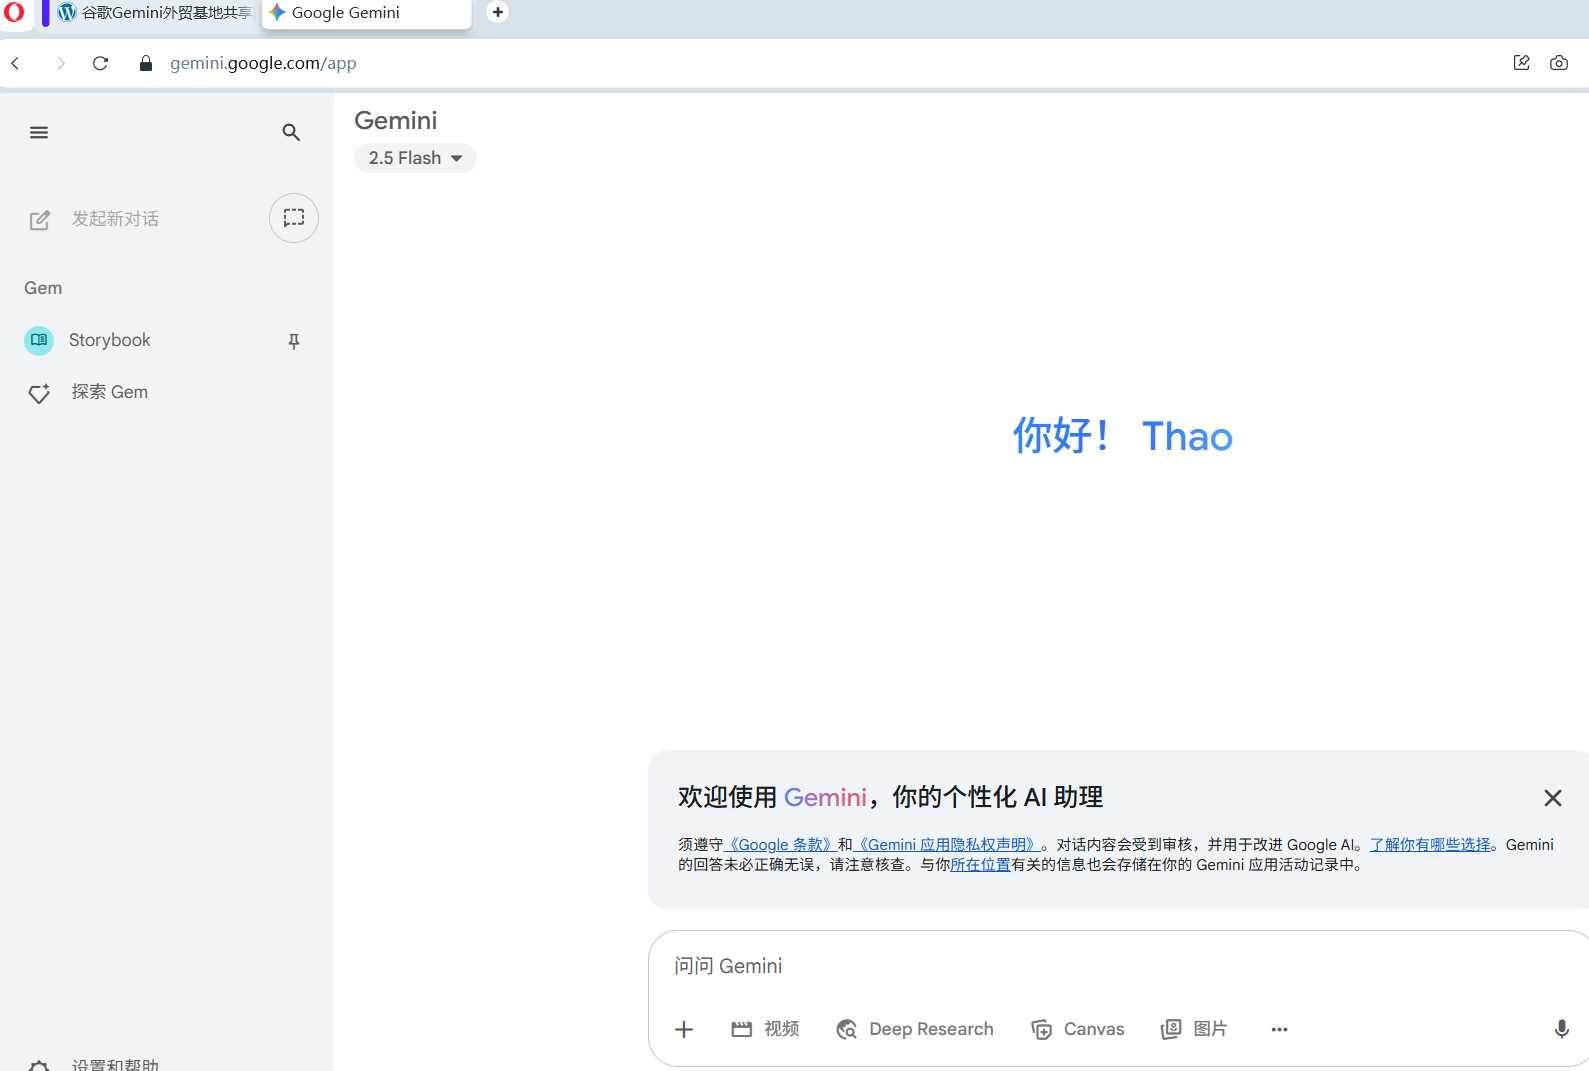
Task: Click the microphone voice input icon
Action: point(1561,1029)
